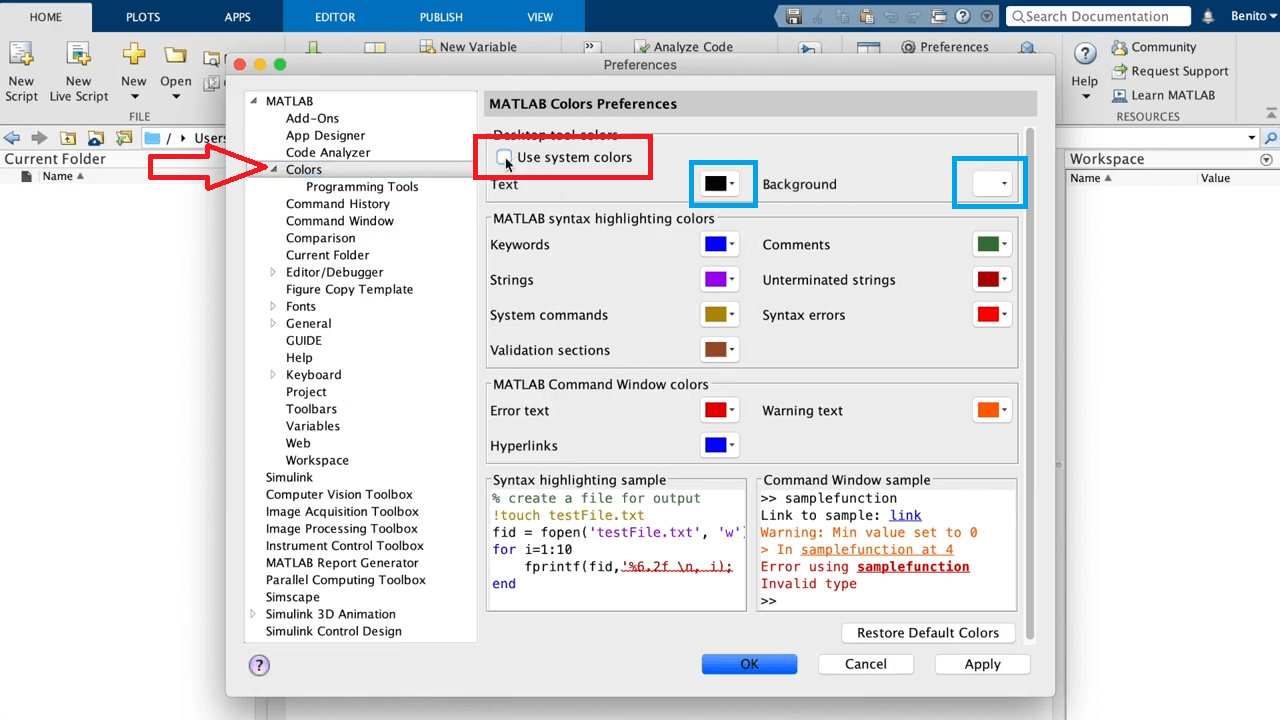Click the forward arrow in folder toolbar

coord(39,138)
